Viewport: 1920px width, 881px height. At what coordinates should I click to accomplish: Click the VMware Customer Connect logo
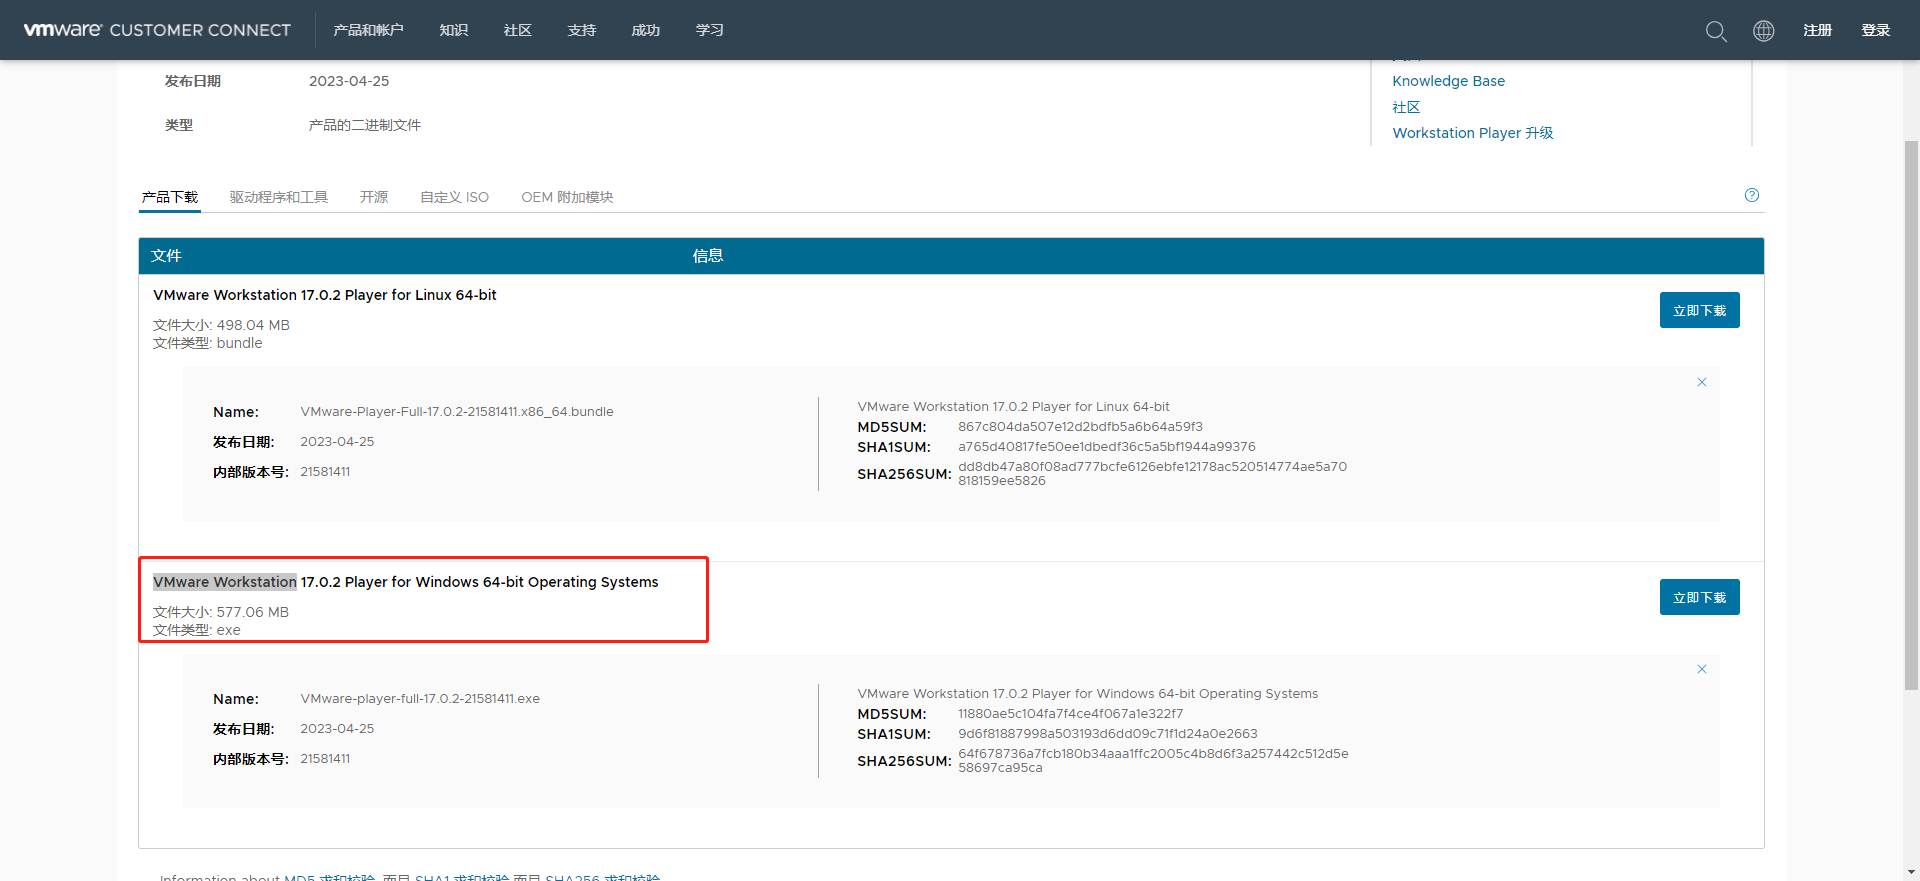click(157, 30)
